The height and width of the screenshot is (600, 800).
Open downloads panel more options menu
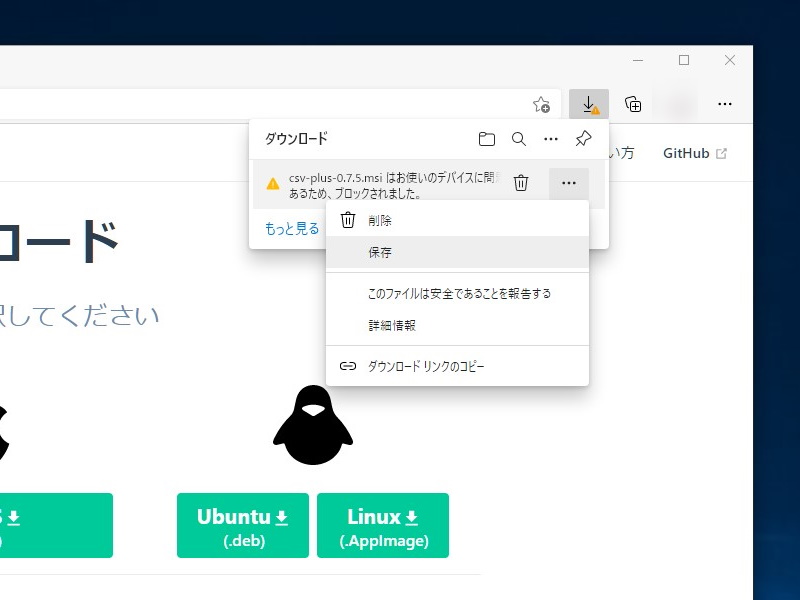point(550,139)
